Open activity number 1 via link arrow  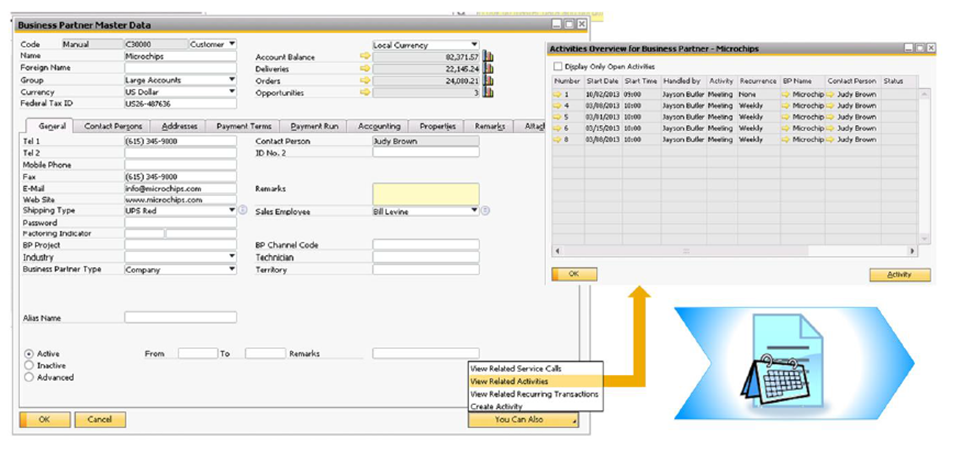click(x=557, y=94)
